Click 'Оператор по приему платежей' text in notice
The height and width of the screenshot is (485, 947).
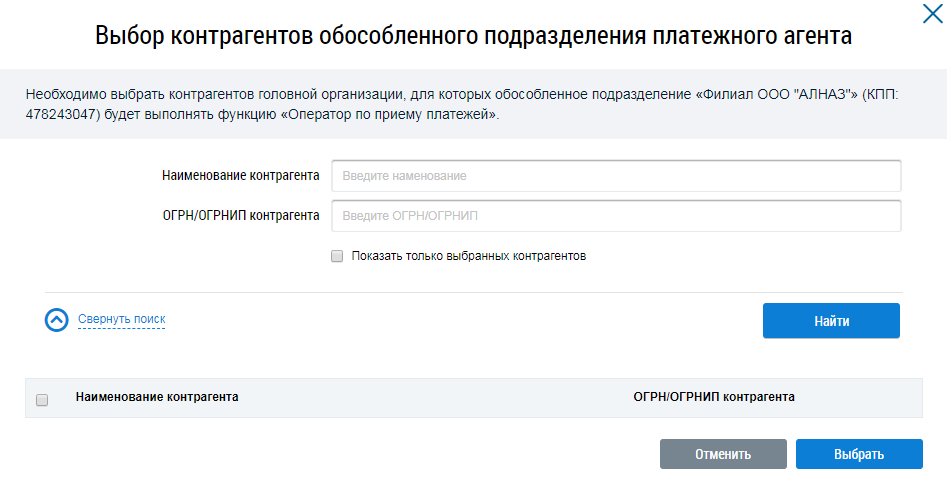point(389,115)
